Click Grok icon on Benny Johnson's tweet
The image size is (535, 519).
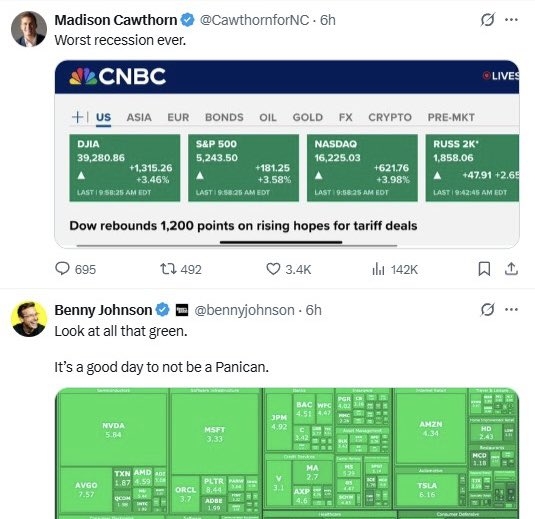(487, 310)
